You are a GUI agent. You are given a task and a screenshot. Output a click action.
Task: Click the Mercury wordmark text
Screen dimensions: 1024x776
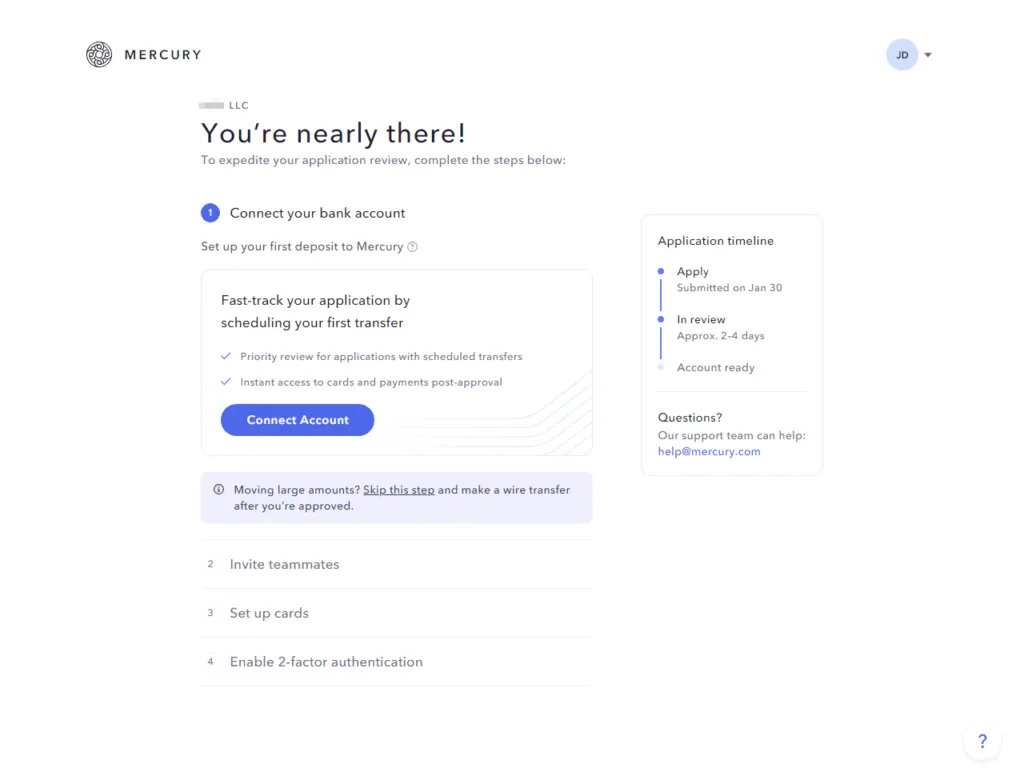pos(163,55)
